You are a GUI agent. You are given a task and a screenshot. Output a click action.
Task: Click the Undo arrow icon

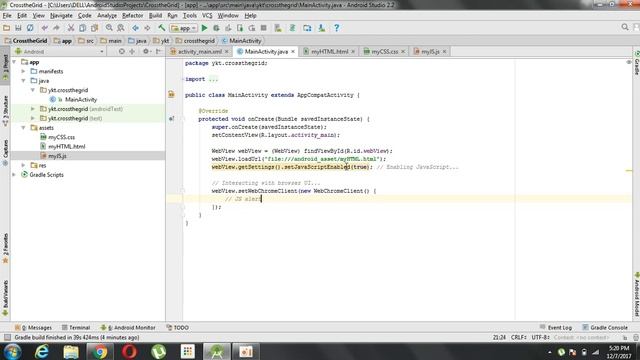pyautogui.click(x=44, y=28)
